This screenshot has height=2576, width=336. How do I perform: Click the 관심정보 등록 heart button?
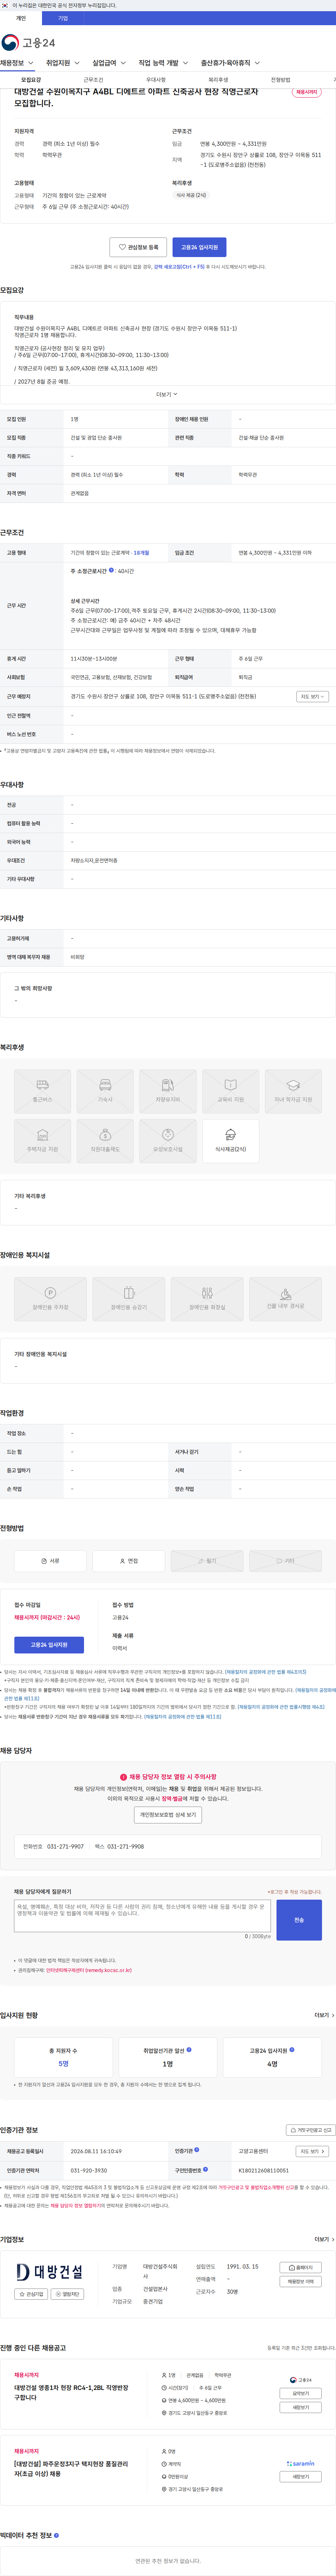(138, 247)
